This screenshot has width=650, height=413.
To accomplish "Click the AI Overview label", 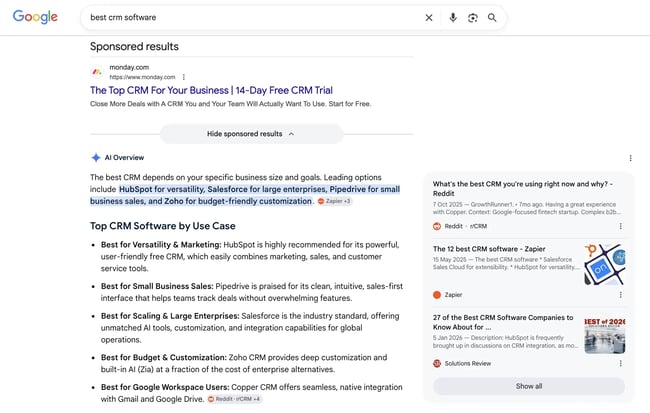I will tap(124, 158).
